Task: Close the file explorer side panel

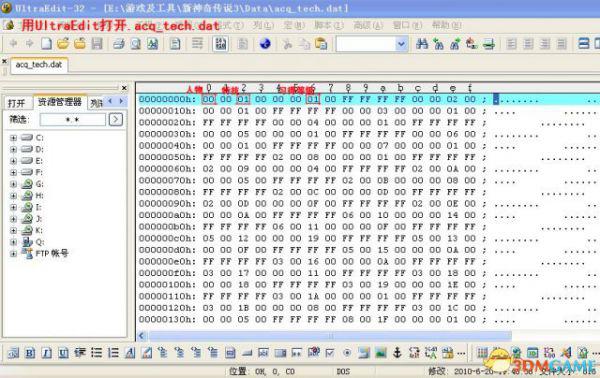Action: 124,88
